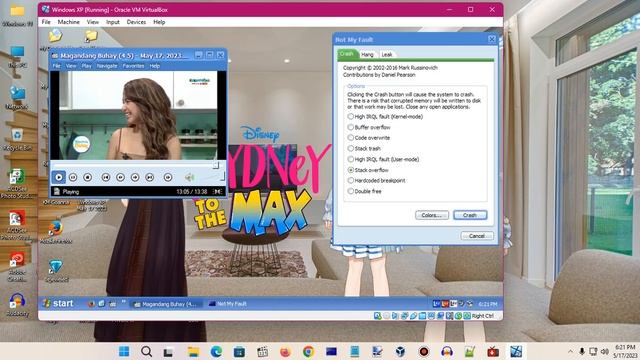Mute audio using the media player speaker icon
The width and height of the screenshot is (640, 360).
coord(189,177)
